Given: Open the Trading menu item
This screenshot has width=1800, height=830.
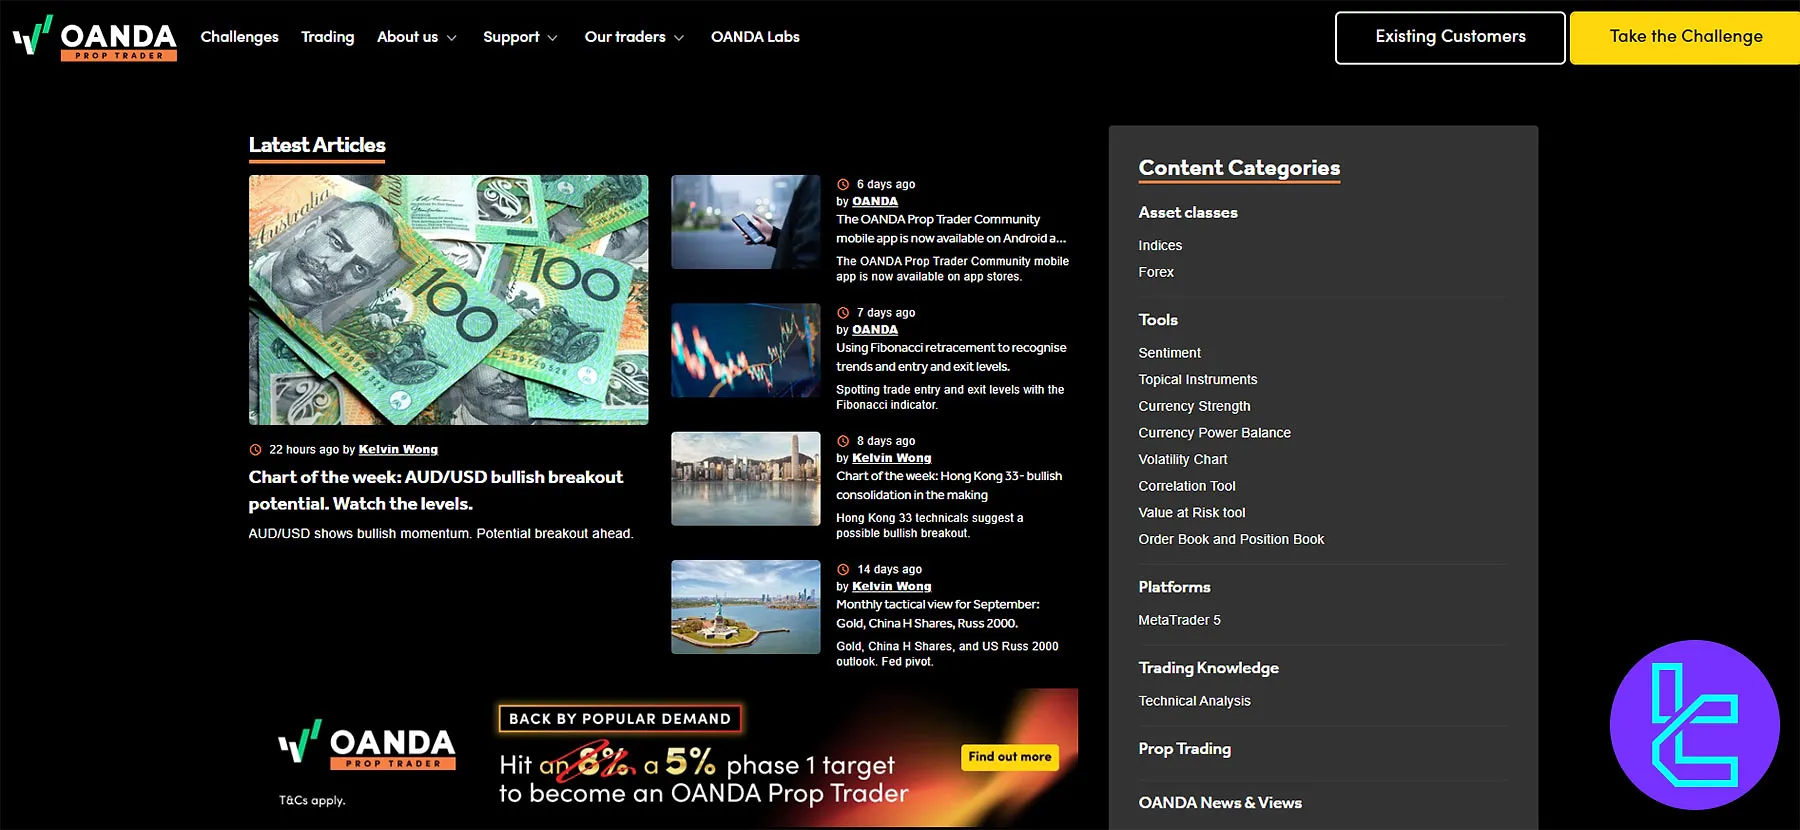Looking at the screenshot, I should pos(328,37).
